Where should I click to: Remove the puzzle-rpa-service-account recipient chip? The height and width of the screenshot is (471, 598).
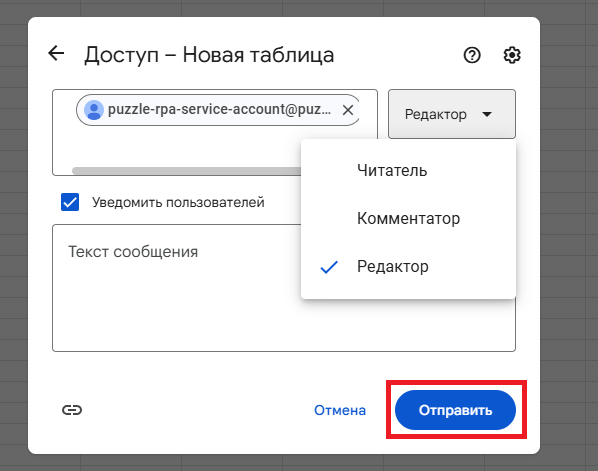[347, 110]
